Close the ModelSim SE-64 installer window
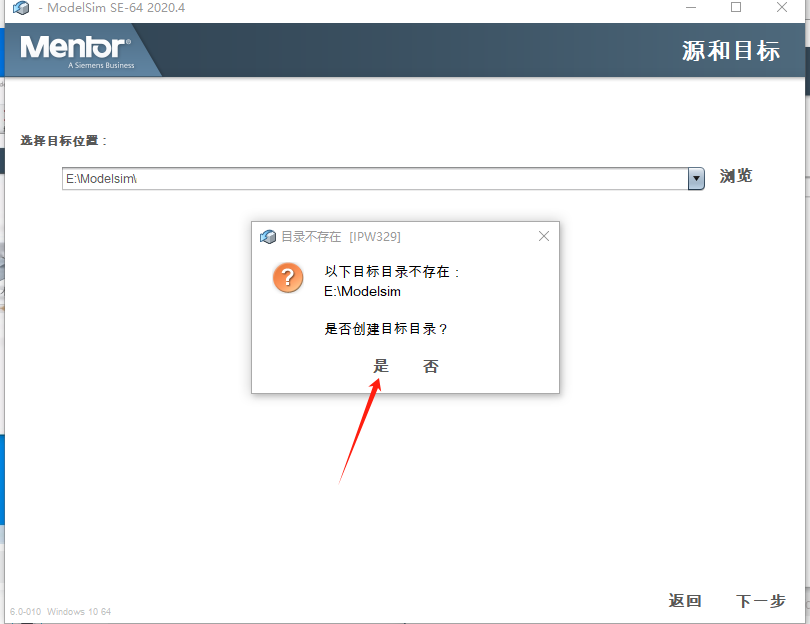 tap(782, 7)
